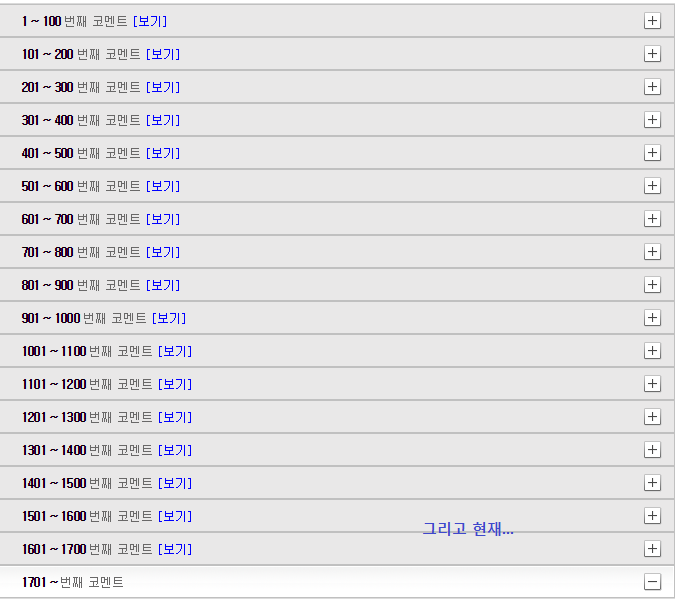Expand the 1001 ~ 1100 comments plus icon
The height and width of the screenshot is (601, 679).
(652, 351)
